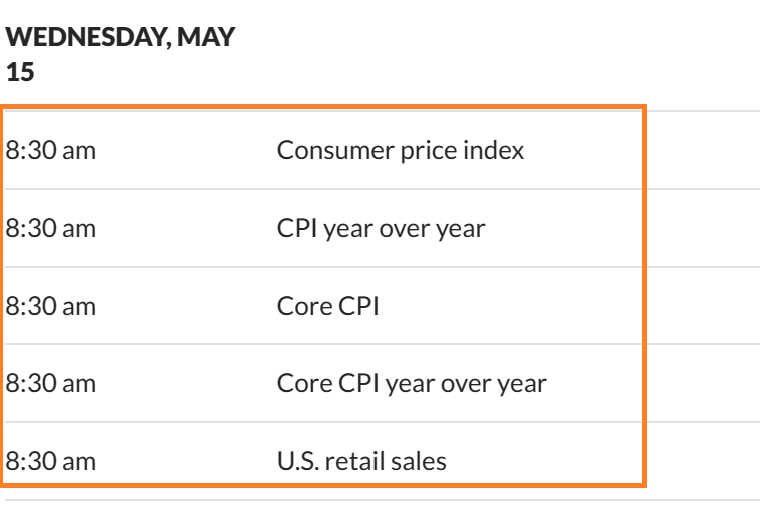Click Core CPI year over year text

[x=411, y=383]
